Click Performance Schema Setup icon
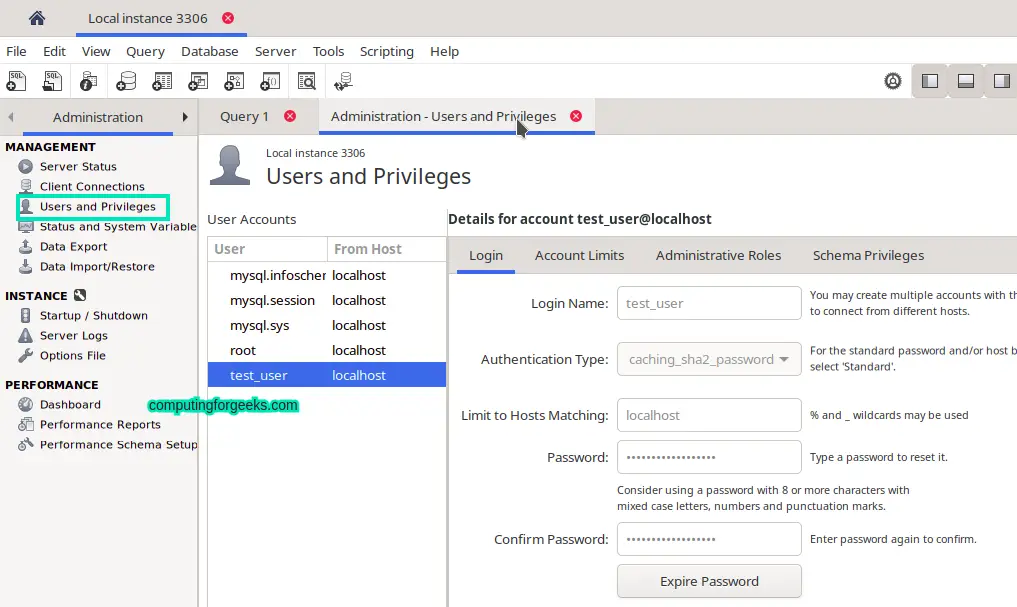Viewport: 1017px width, 607px height. (25, 445)
